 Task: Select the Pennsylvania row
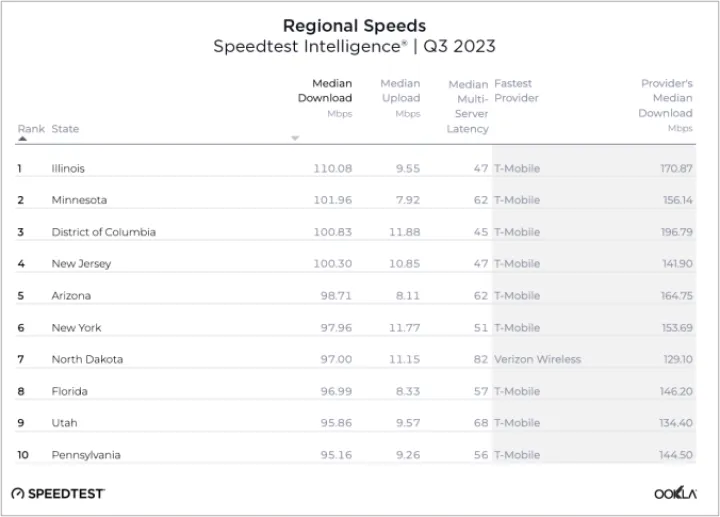pyautogui.click(x=86, y=455)
